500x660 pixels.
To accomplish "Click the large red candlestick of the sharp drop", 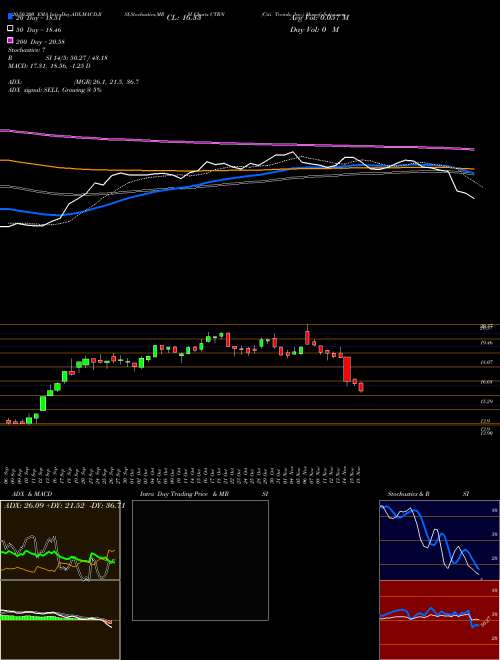I will (347, 369).
